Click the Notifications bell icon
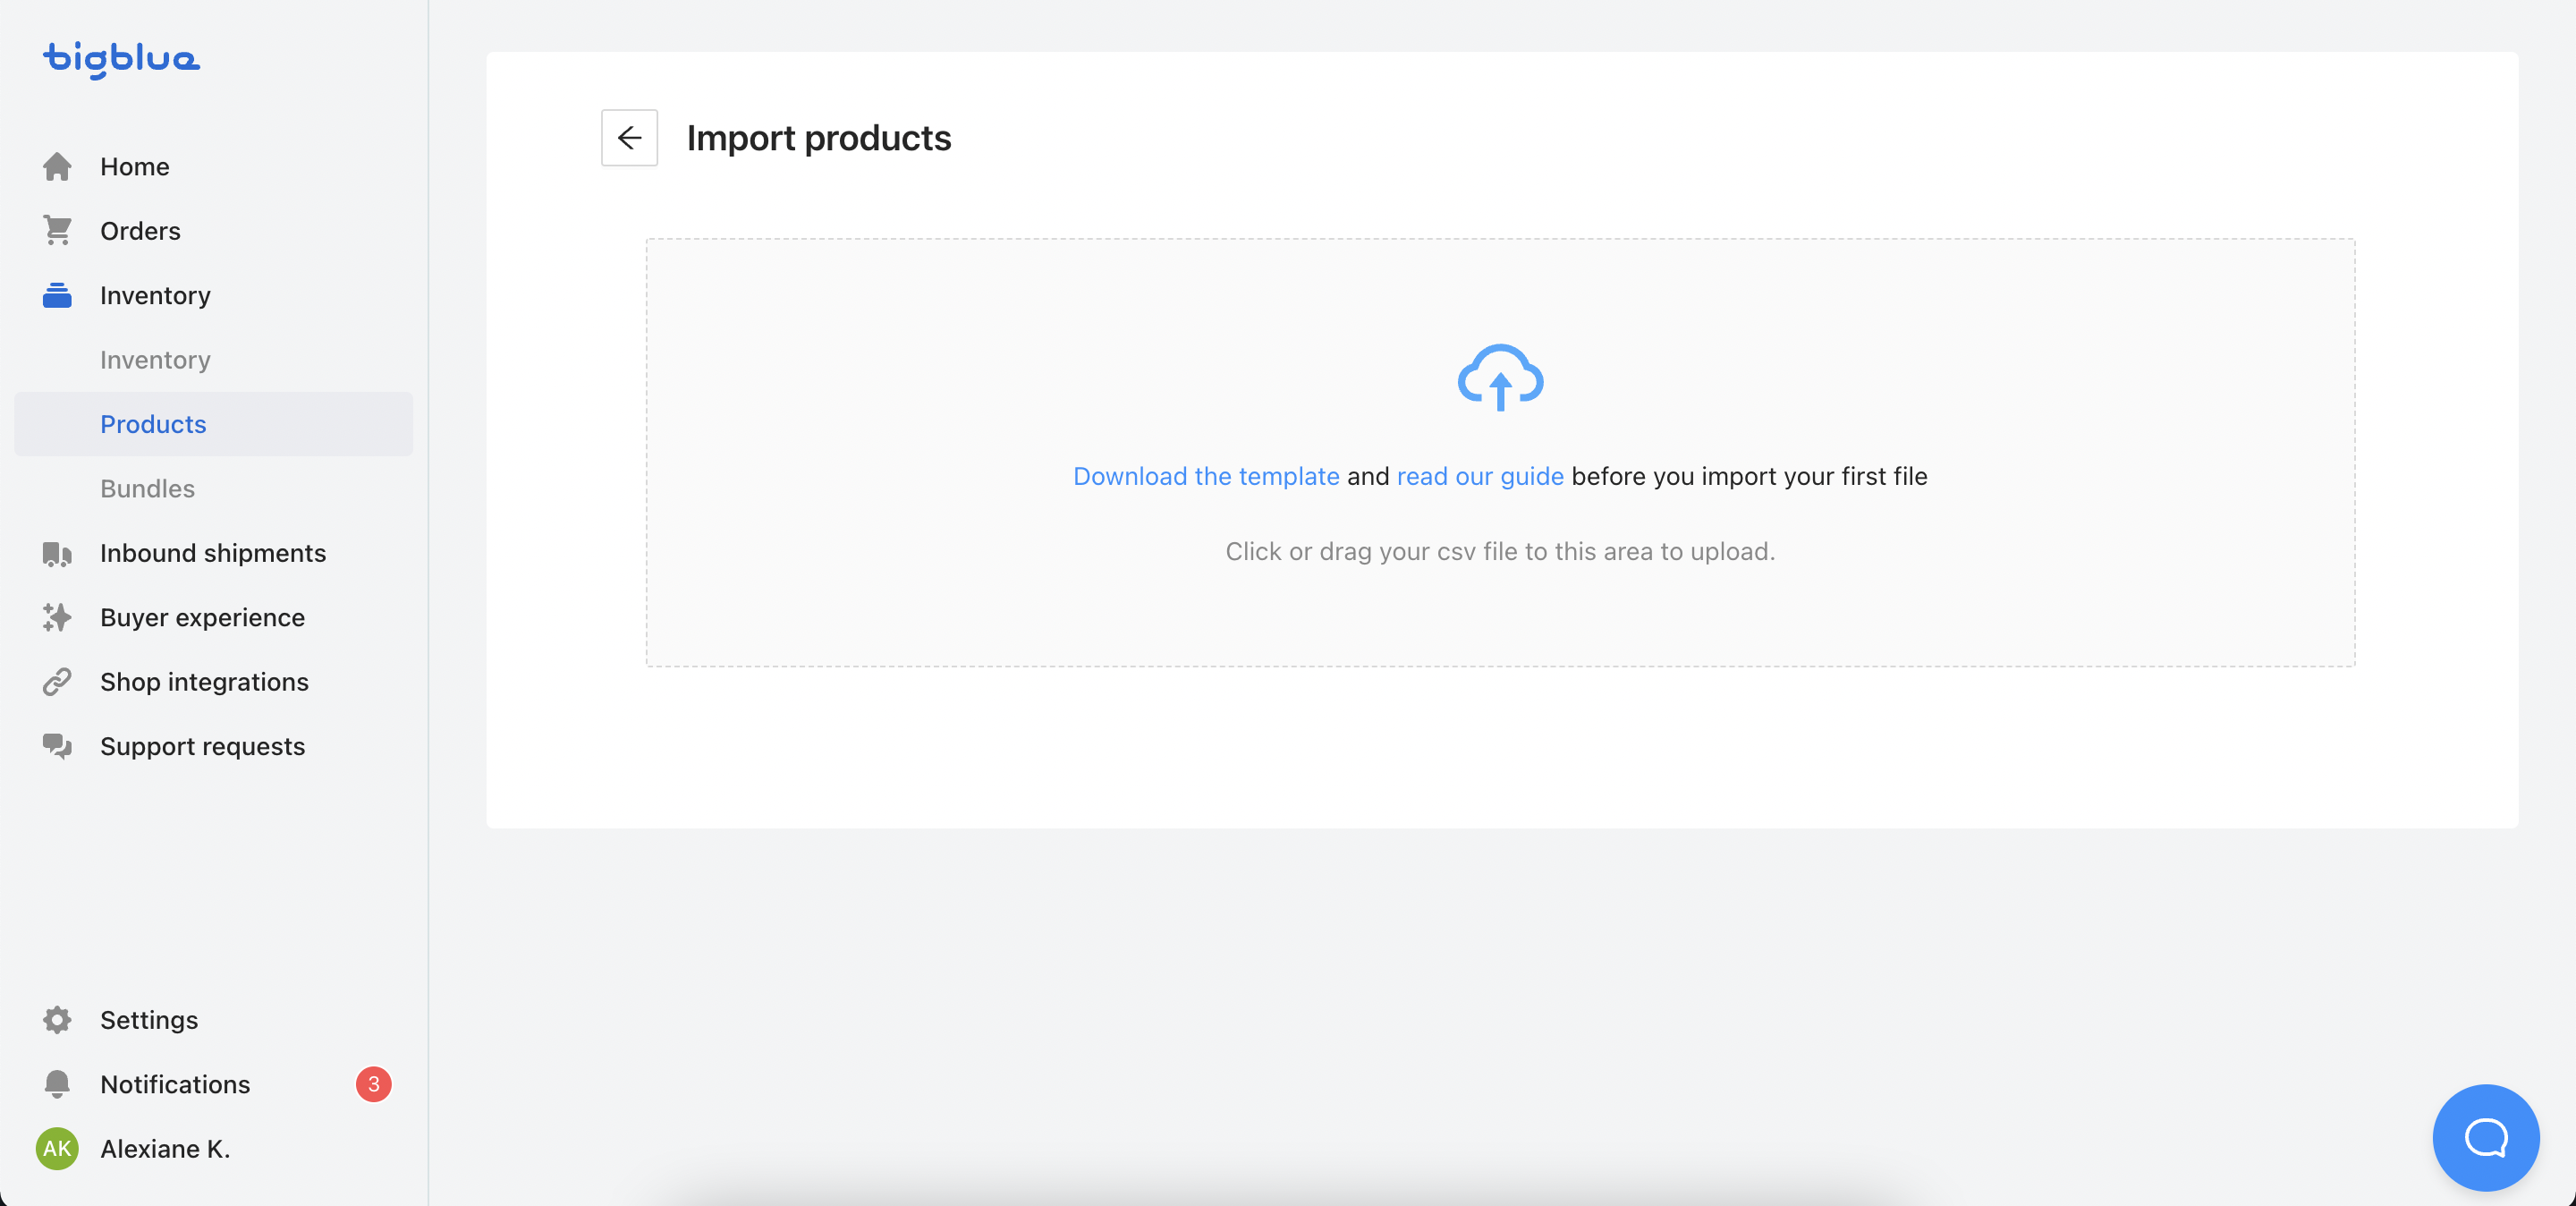 (57, 1085)
